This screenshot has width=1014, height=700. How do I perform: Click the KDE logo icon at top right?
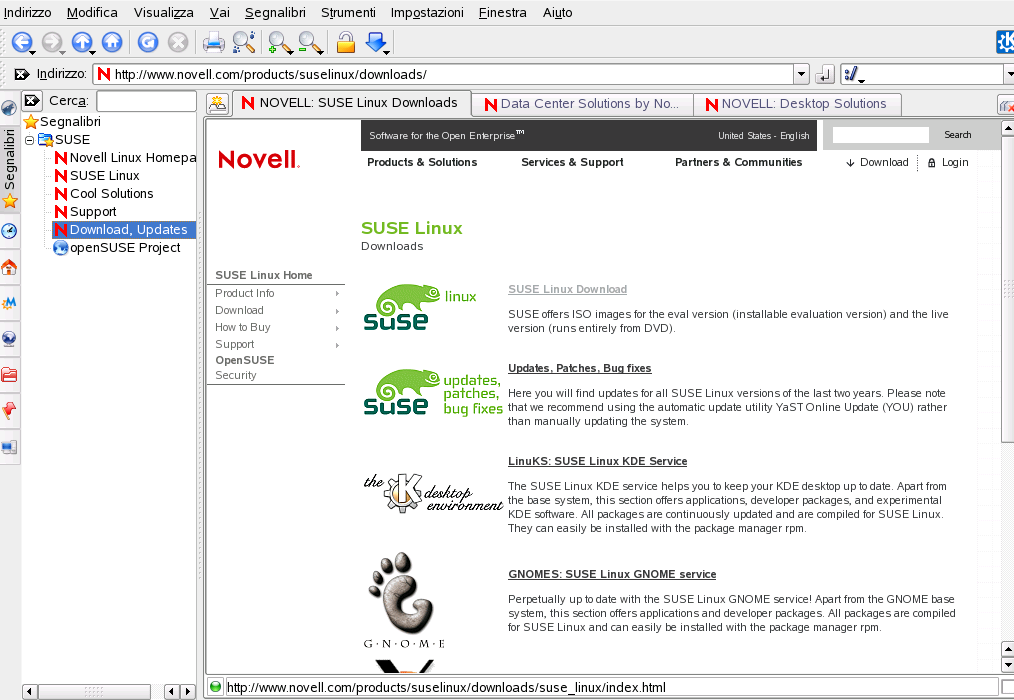point(1005,42)
